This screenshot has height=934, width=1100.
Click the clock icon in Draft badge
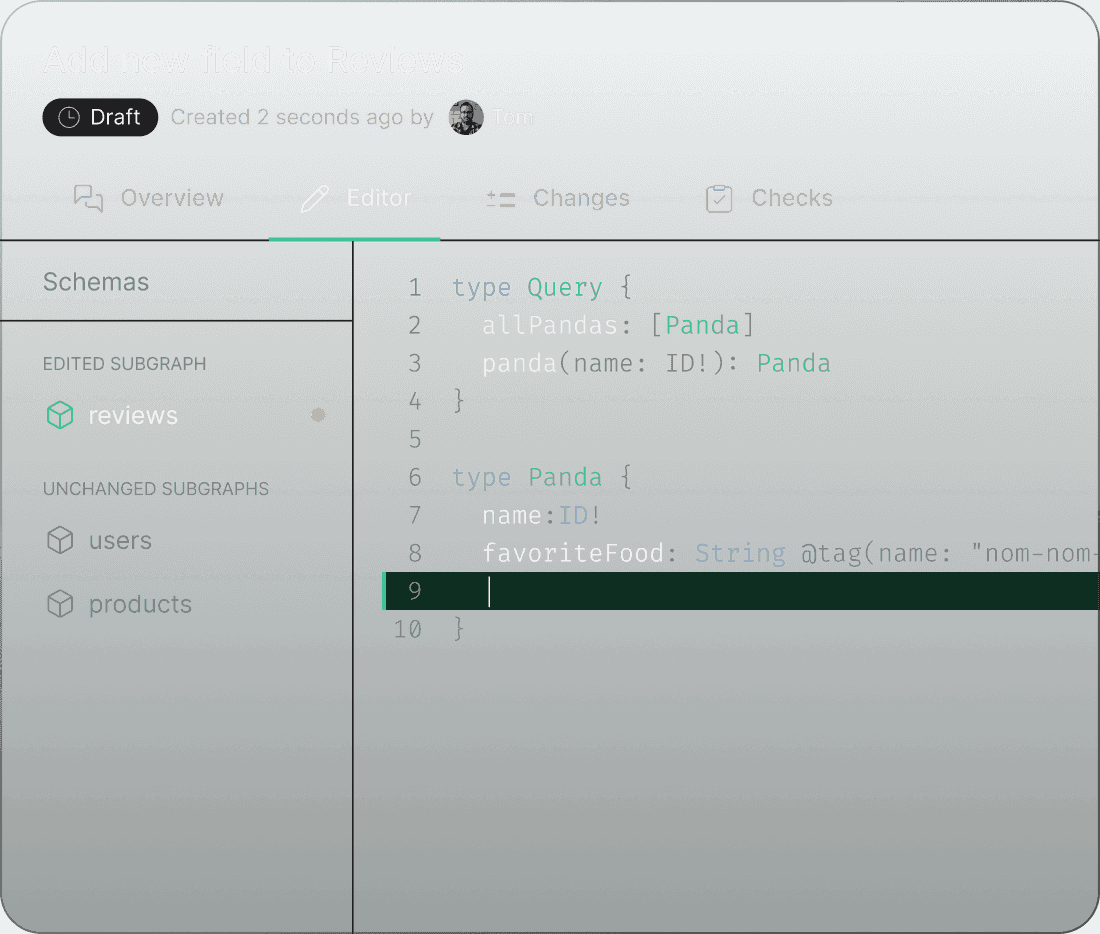68,117
